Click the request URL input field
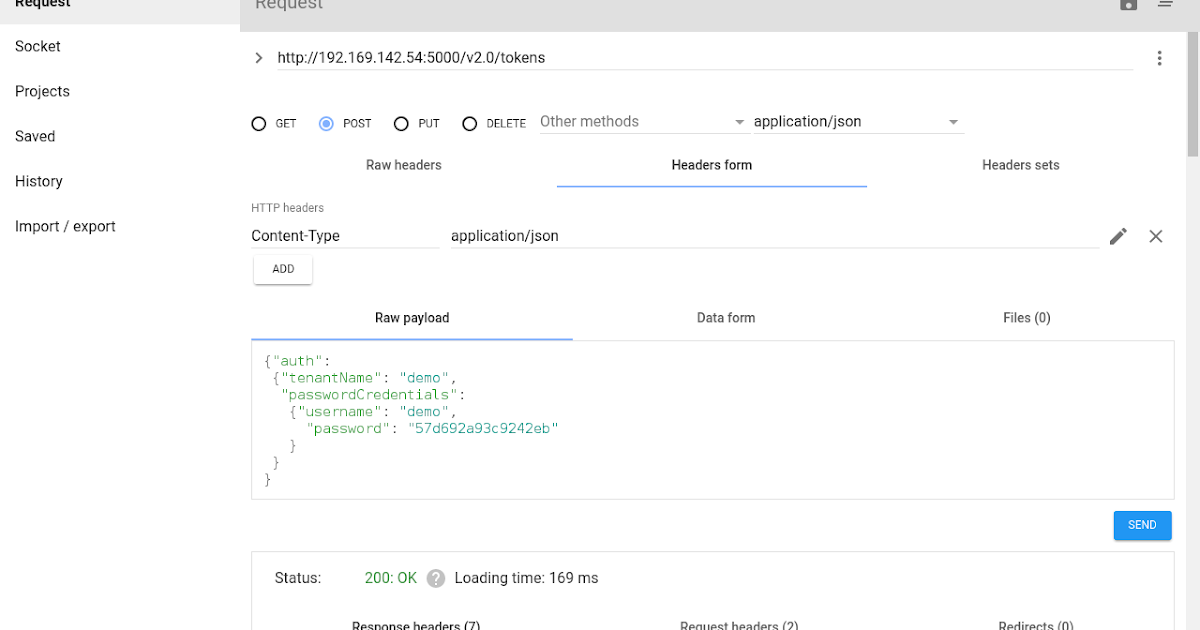This screenshot has width=1200, height=630. pos(700,58)
